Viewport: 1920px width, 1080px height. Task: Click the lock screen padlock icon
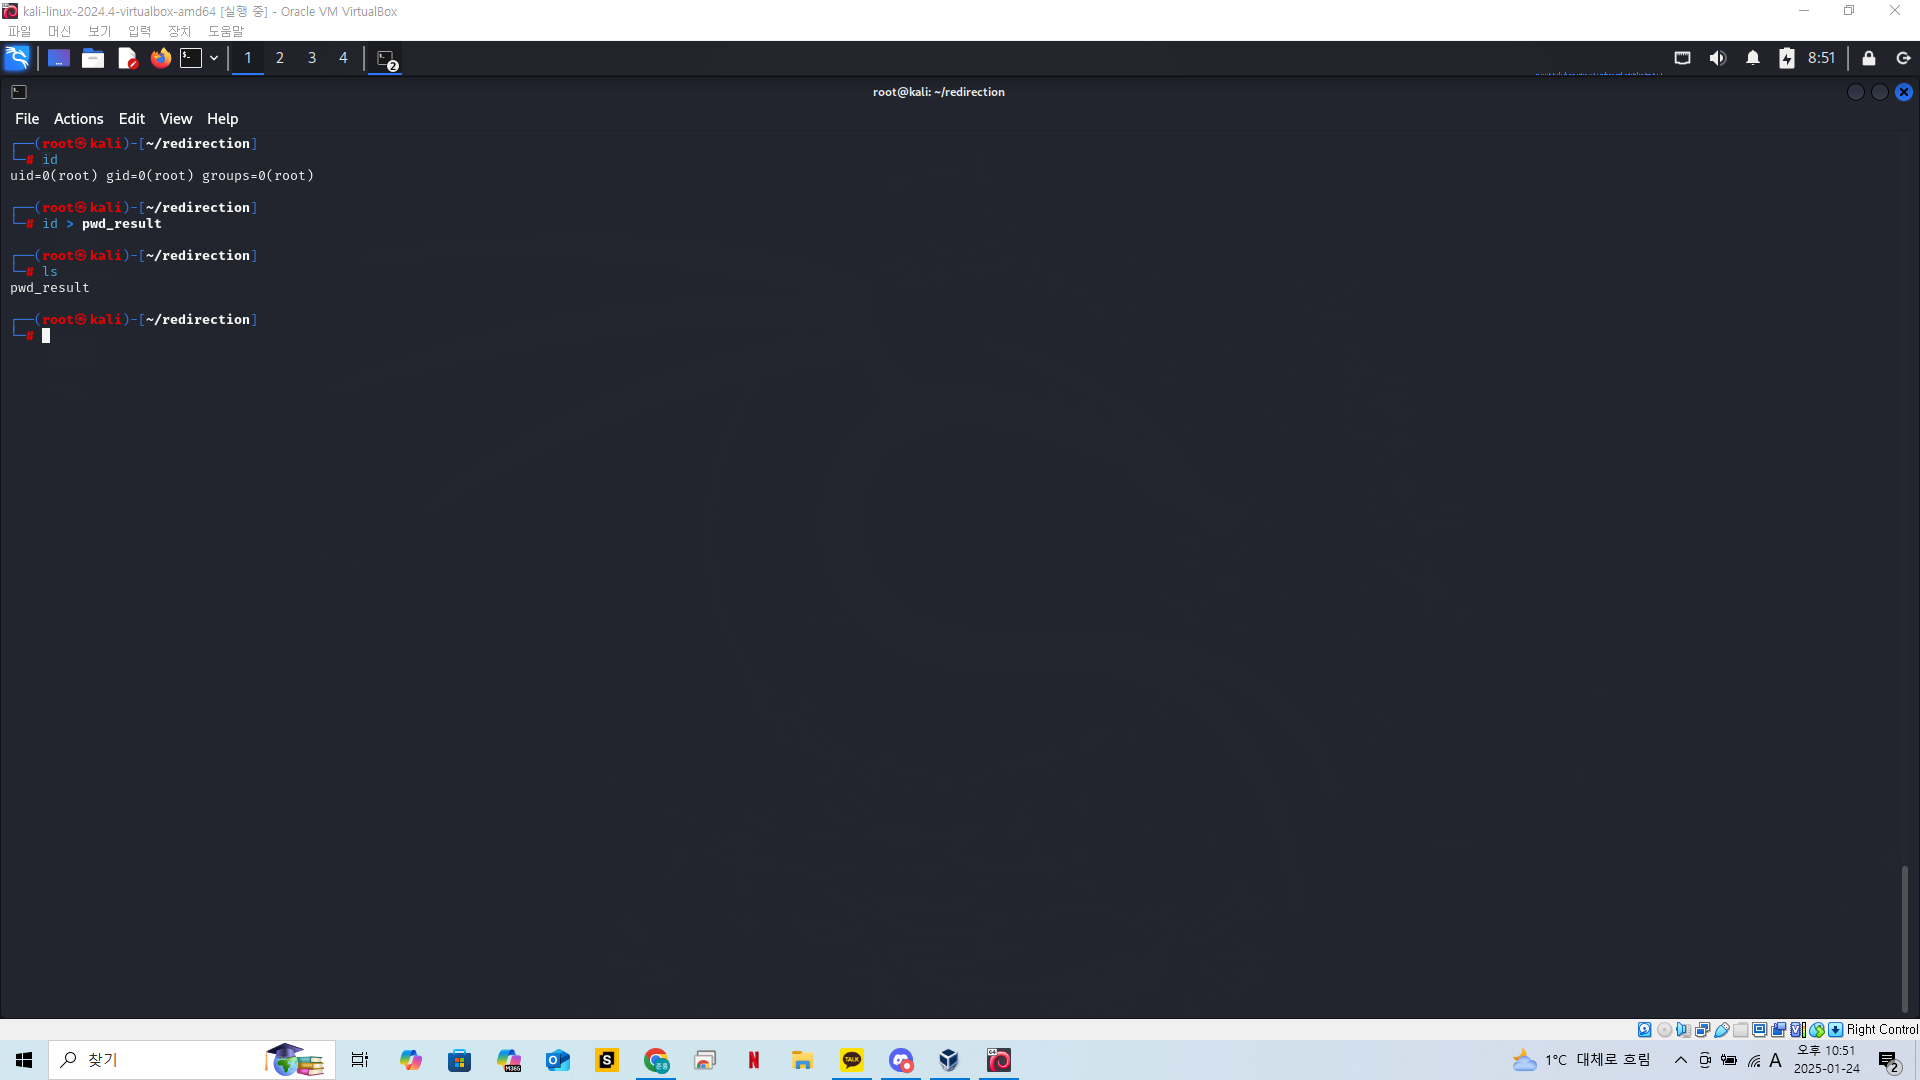[1869, 58]
